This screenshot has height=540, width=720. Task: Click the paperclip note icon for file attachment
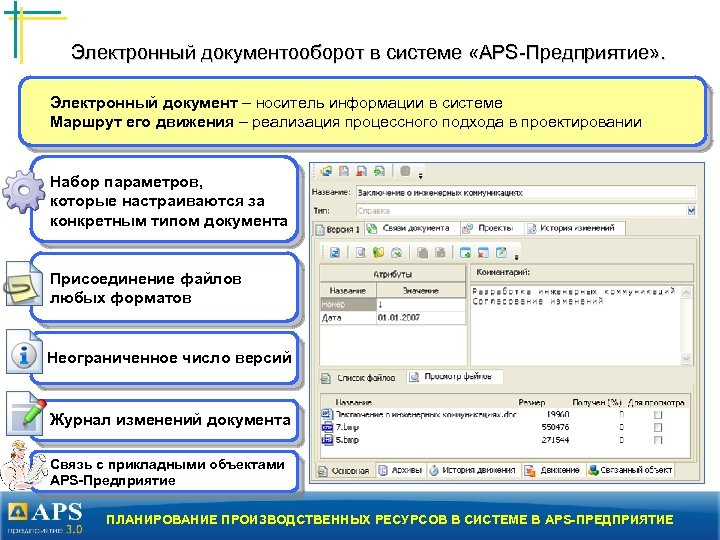pos(23,284)
